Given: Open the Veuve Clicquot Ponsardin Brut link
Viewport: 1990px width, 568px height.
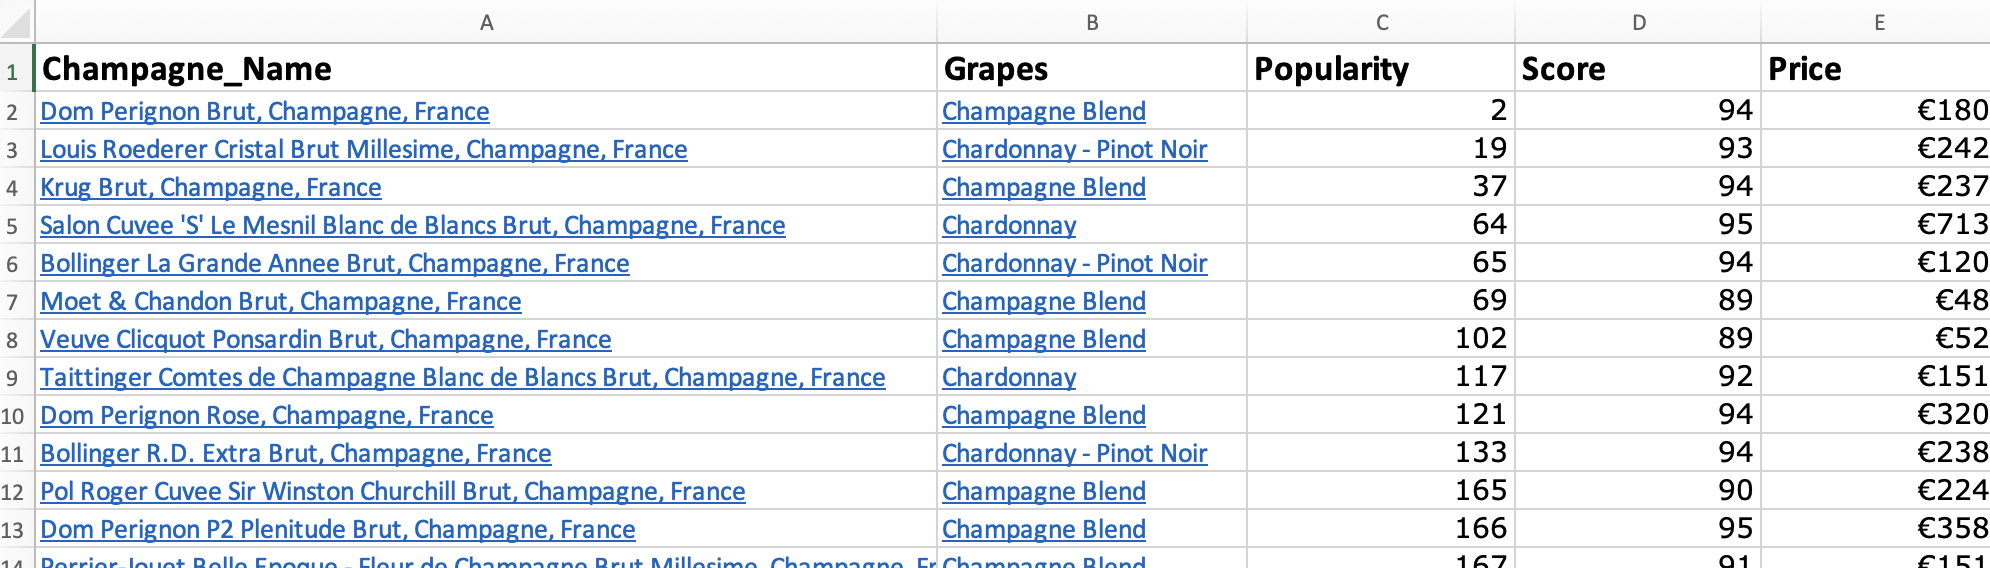Looking at the screenshot, I should [x=325, y=339].
